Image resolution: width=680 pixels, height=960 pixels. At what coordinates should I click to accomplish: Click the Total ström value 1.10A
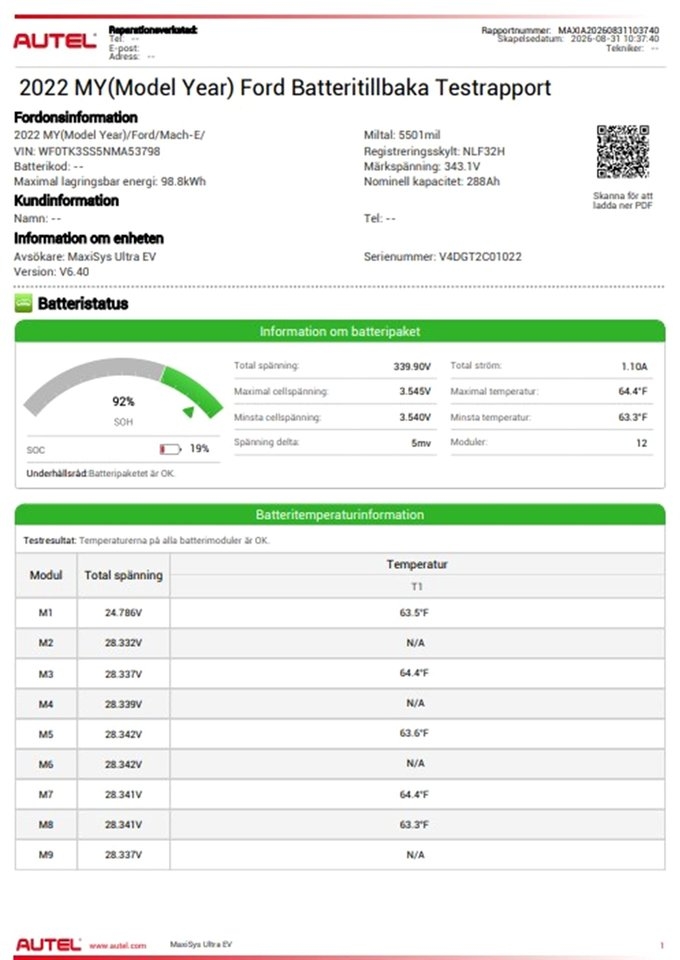(x=634, y=366)
